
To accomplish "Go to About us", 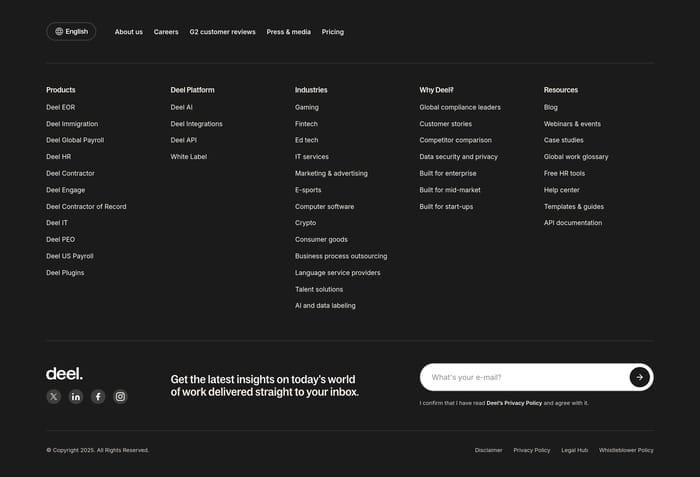I will (x=129, y=32).
